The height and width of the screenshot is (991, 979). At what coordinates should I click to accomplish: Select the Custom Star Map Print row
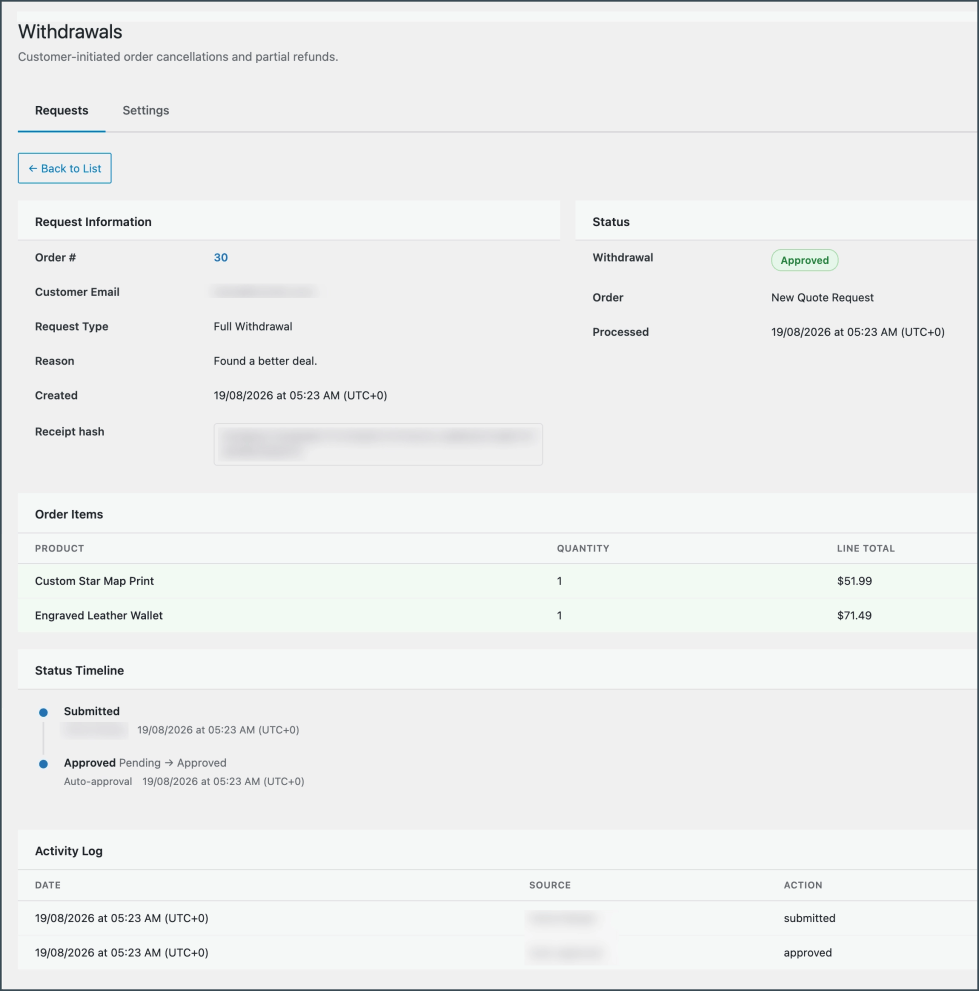pyautogui.click(x=497, y=581)
